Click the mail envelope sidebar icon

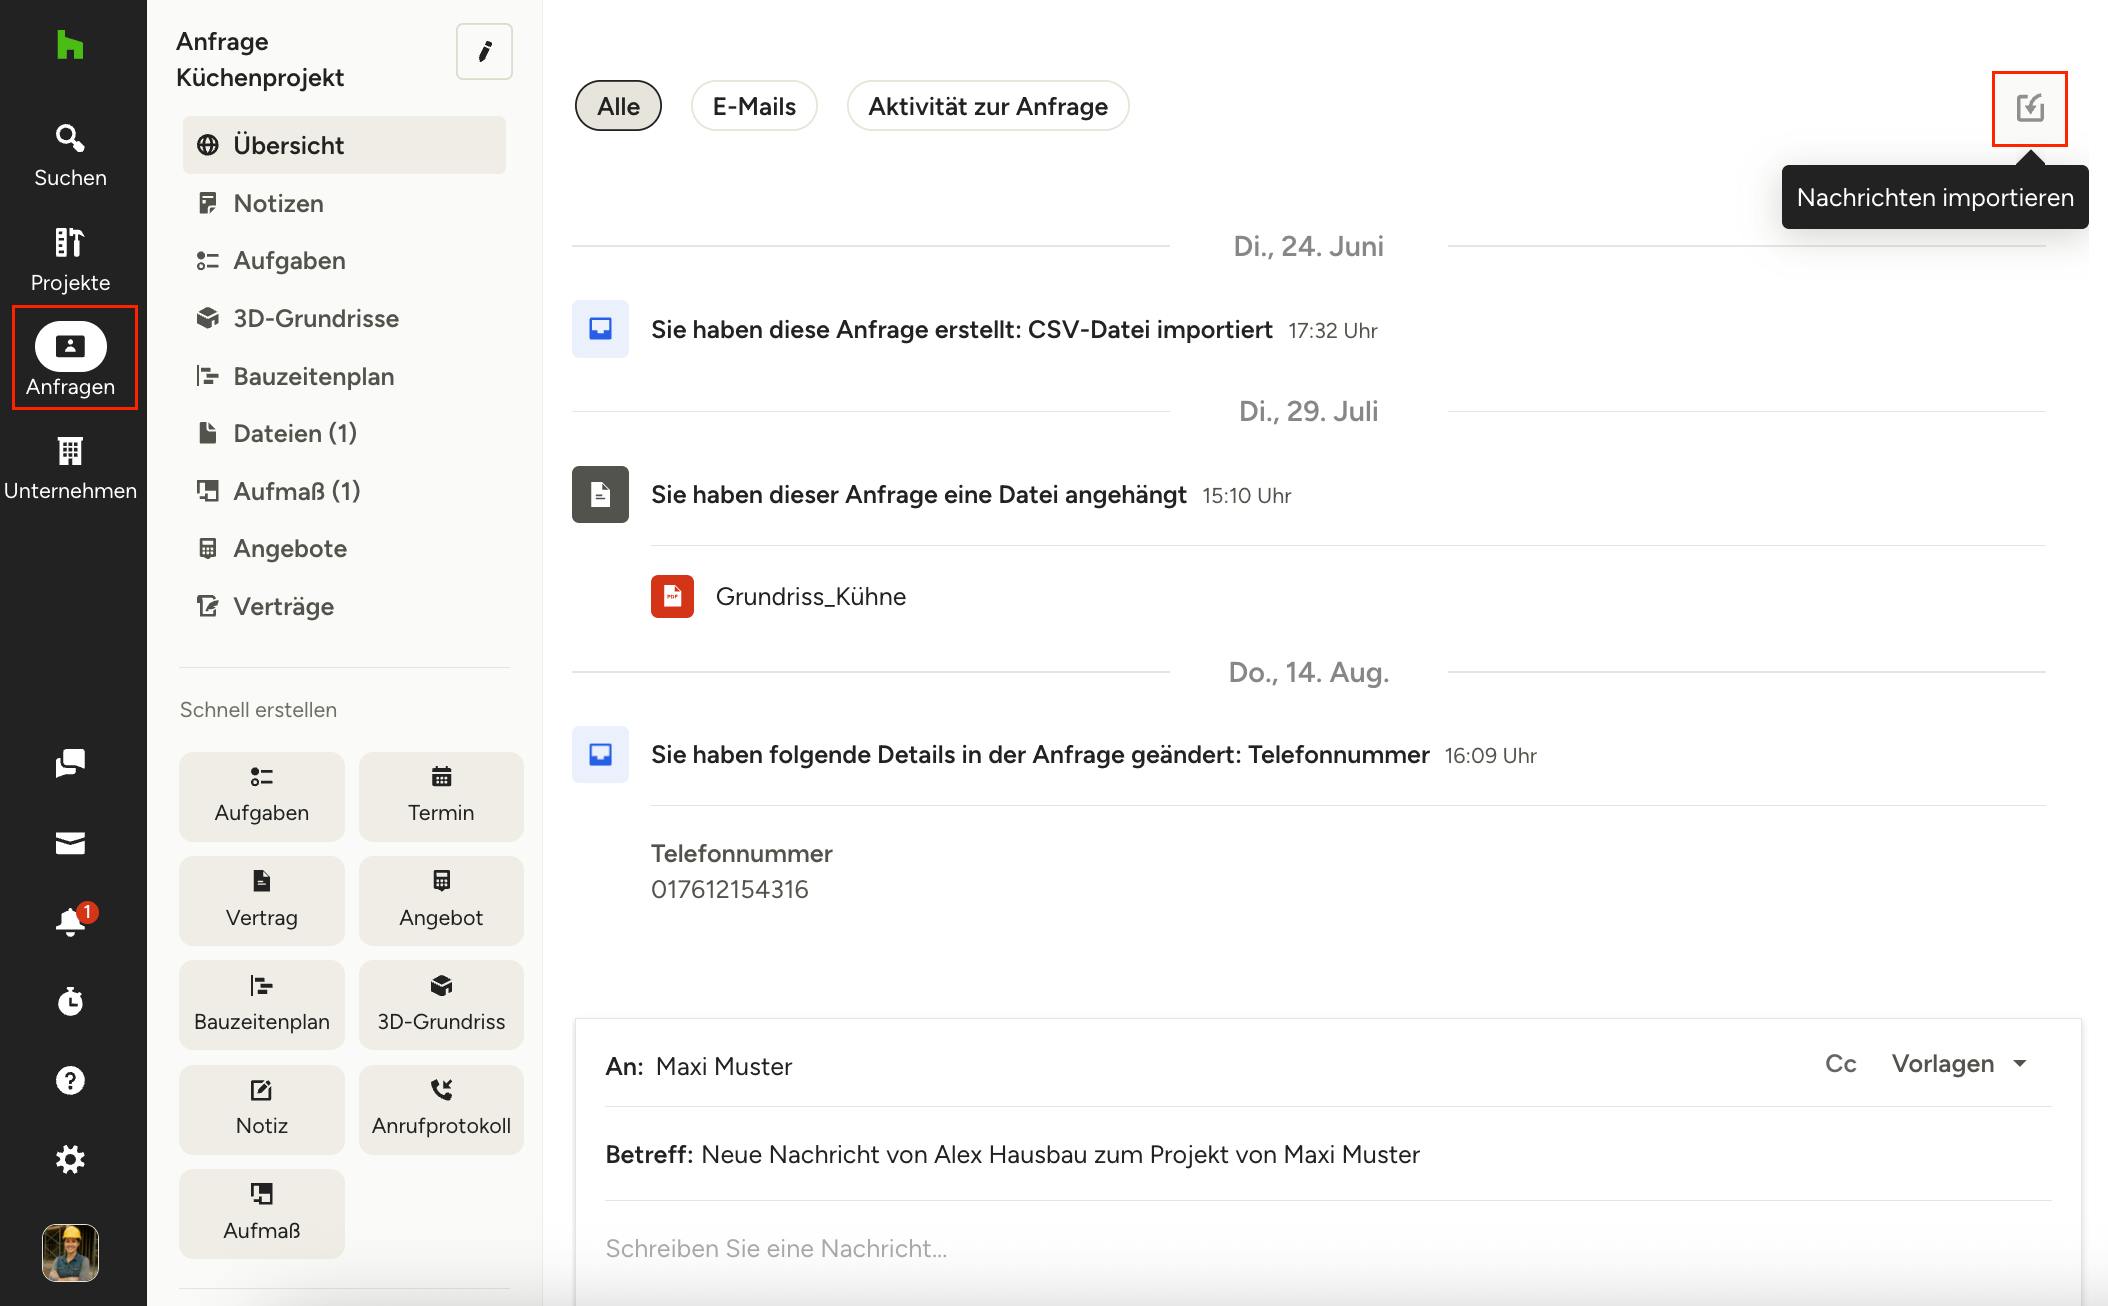(70, 843)
